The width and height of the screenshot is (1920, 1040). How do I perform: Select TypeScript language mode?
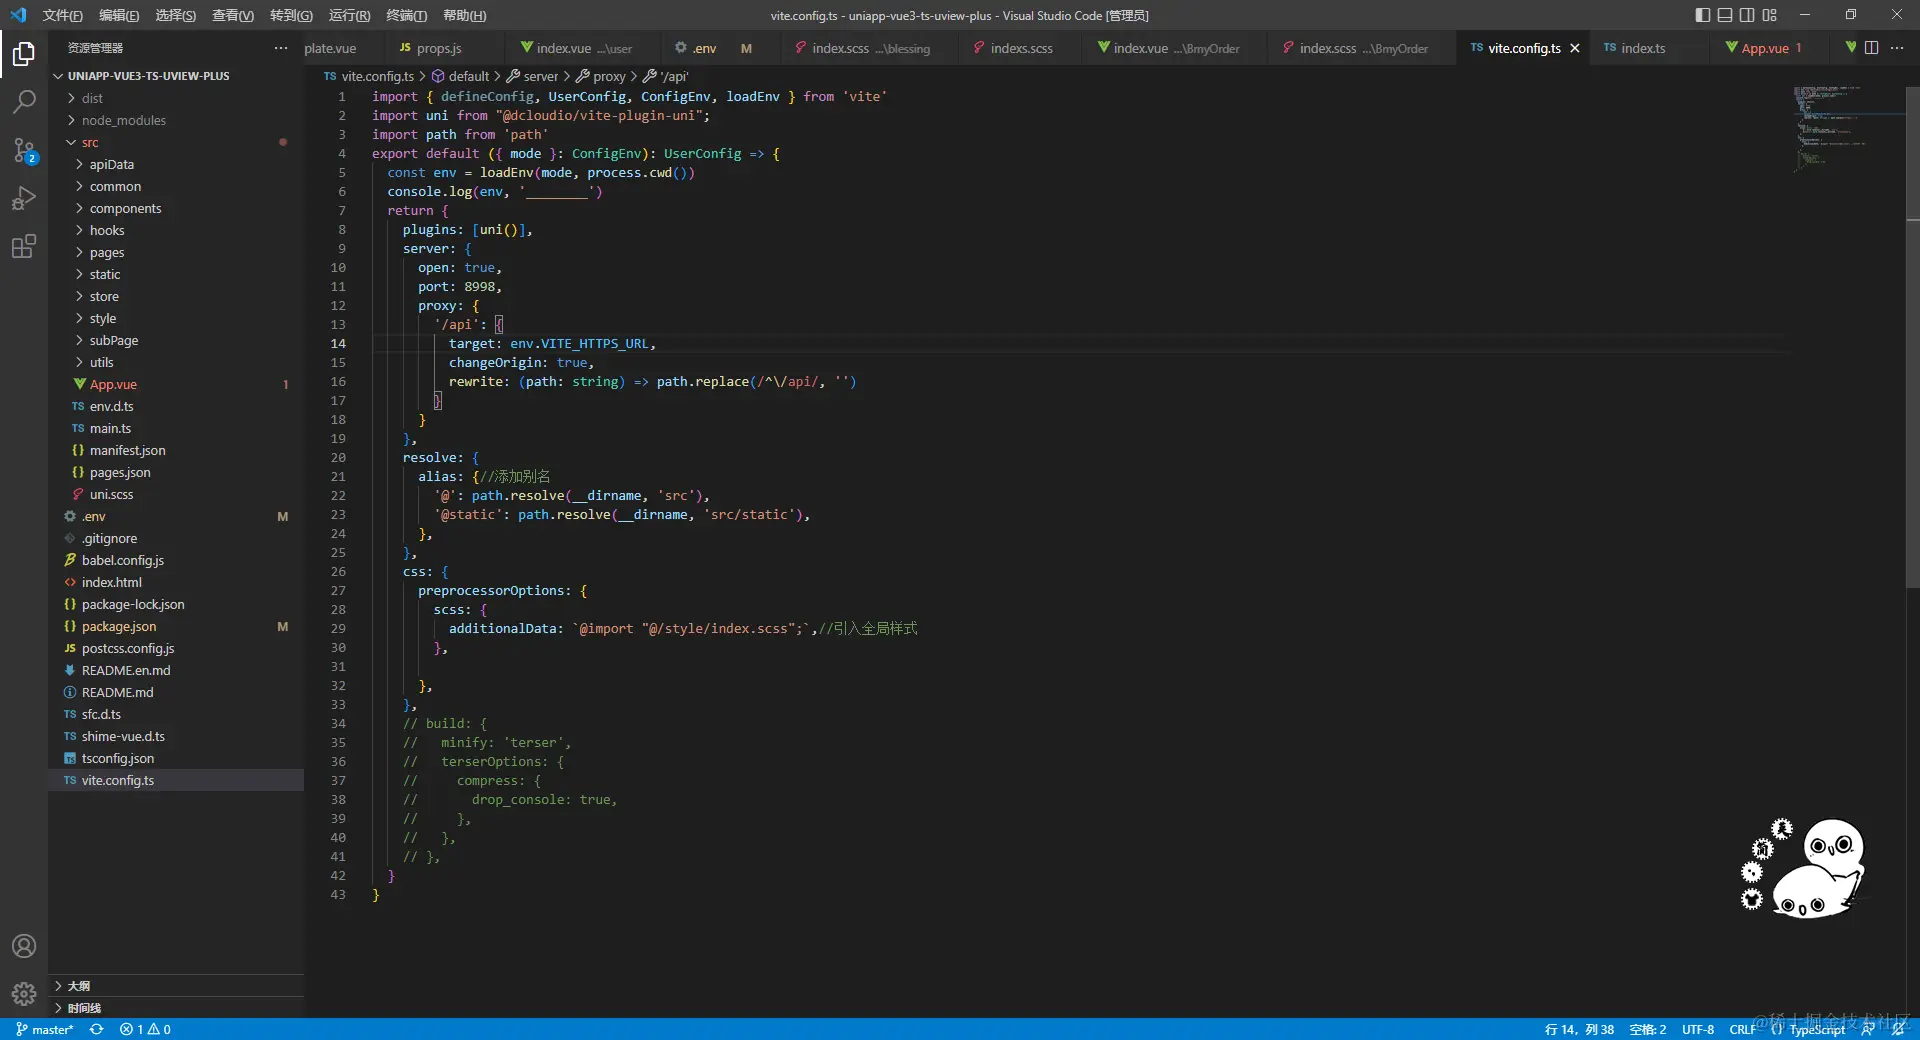click(x=1816, y=1029)
